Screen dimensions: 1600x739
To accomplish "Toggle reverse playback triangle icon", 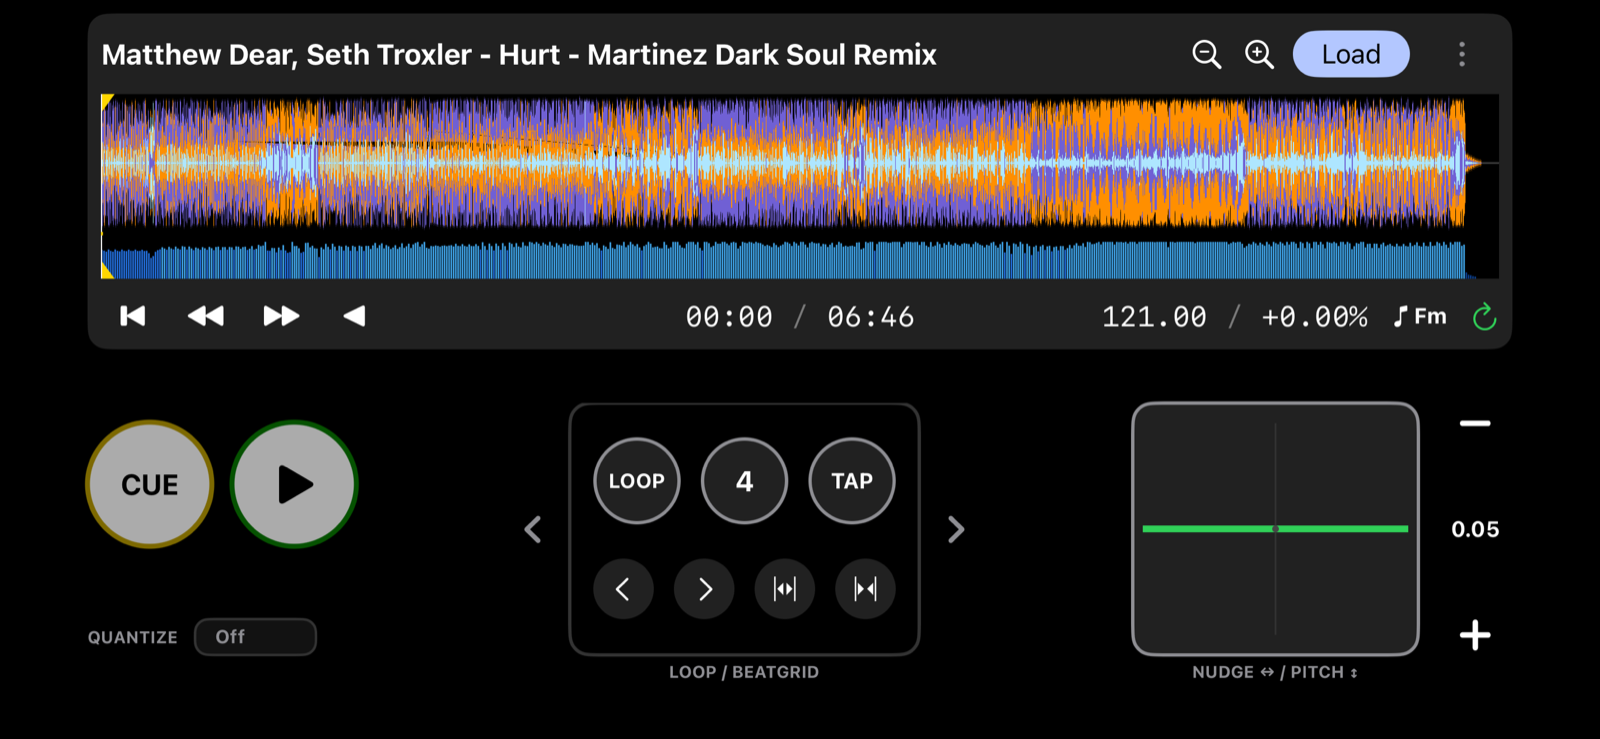I will pyautogui.click(x=354, y=316).
